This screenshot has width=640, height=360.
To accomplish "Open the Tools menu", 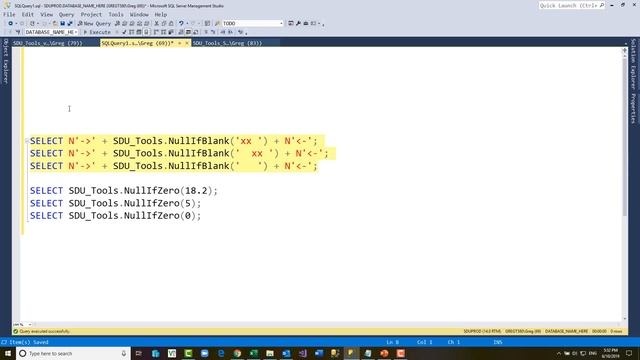I will coord(116,14).
